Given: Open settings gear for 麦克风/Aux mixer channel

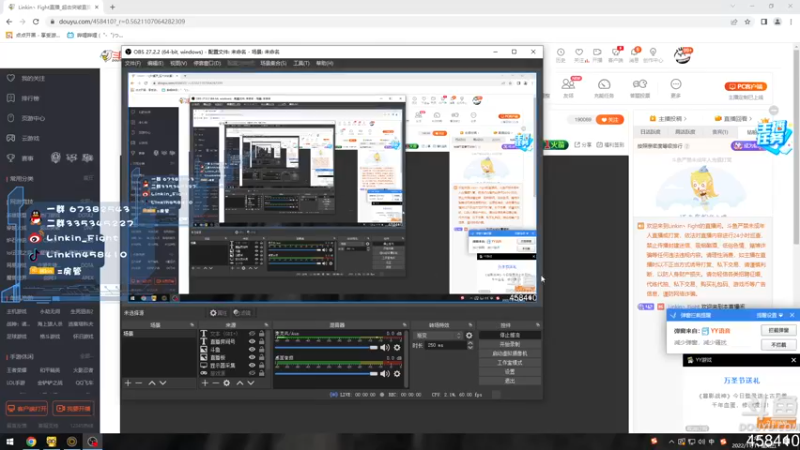Looking at the screenshot, I should point(397,347).
